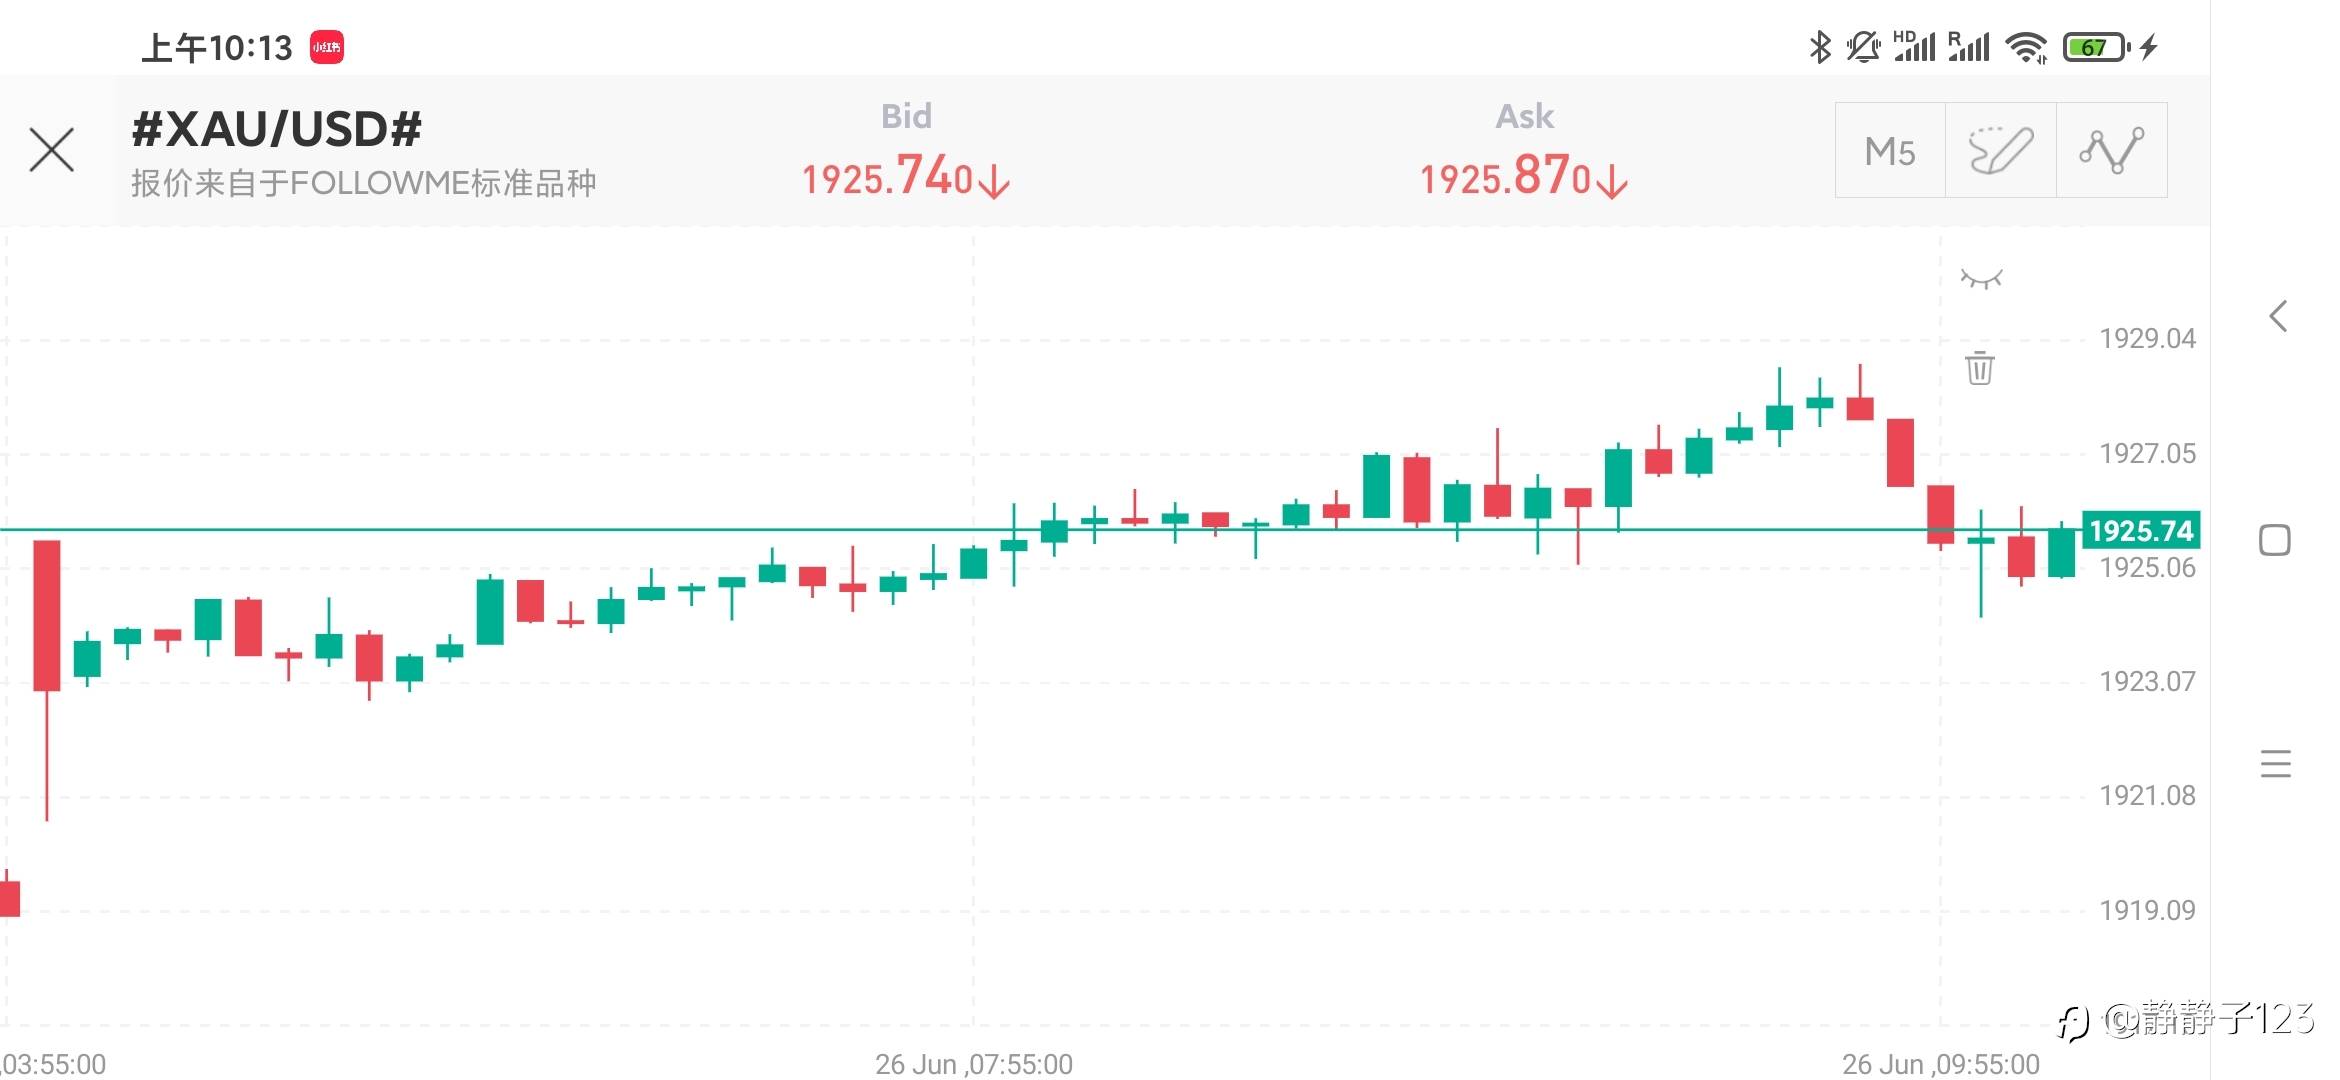This screenshot has width=2340, height=1080.
Task: Select the drawing tools brush icon
Action: [2001, 151]
